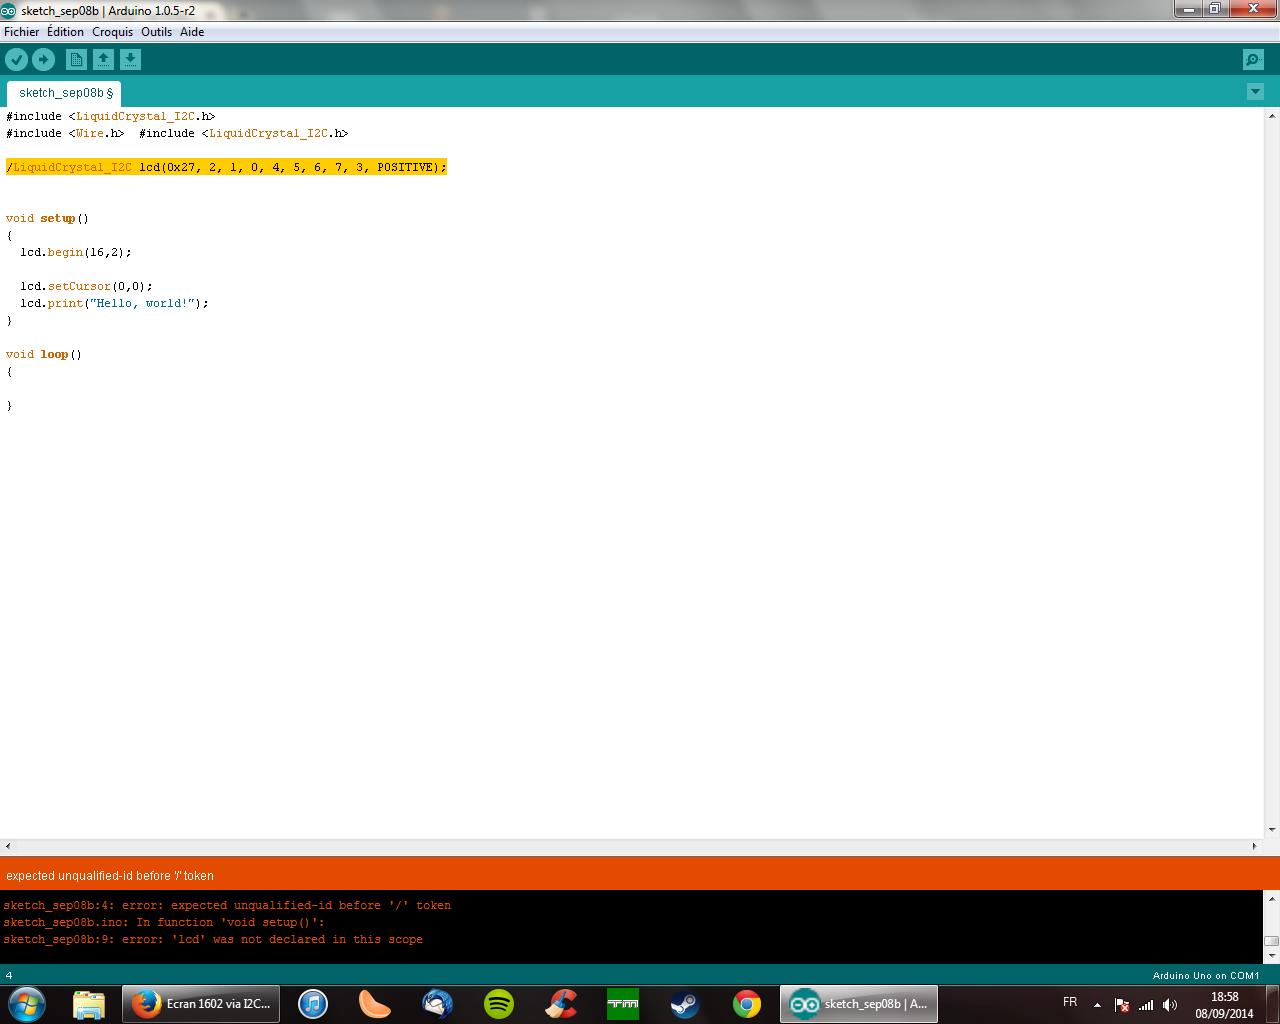Image resolution: width=1280 pixels, height=1024 pixels.
Task: Open the Fichier menu
Action: tap(21, 32)
